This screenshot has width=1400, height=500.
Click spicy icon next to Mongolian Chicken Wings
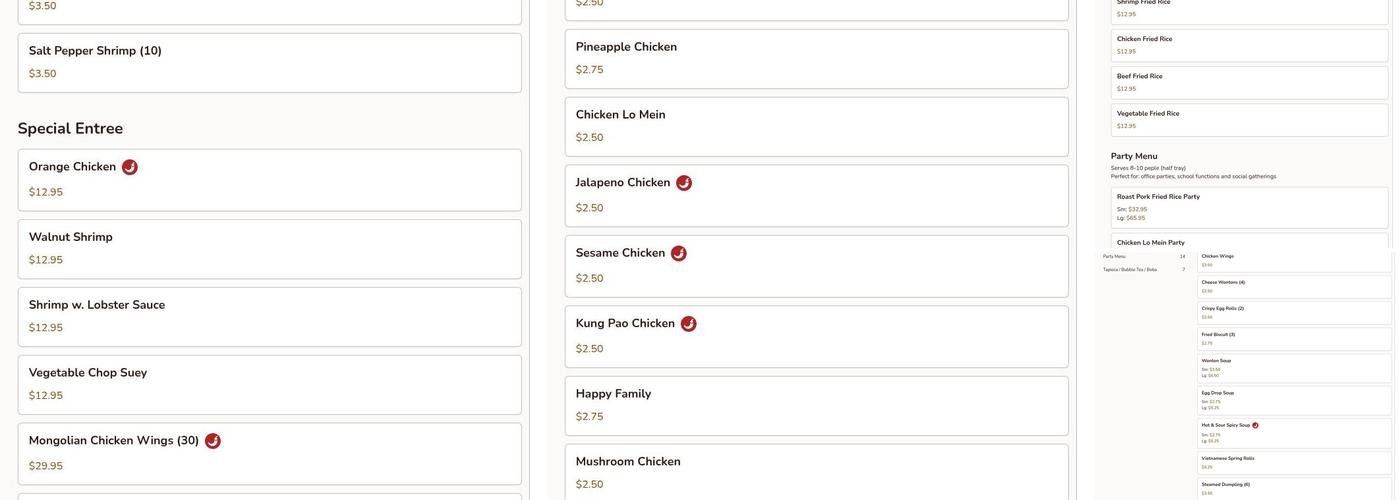coord(213,441)
